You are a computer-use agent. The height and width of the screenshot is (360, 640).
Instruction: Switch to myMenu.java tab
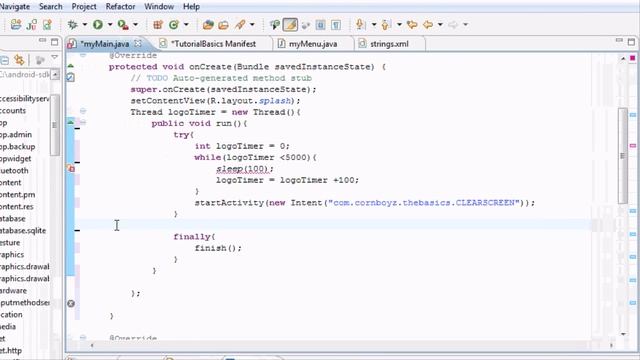[313, 44]
